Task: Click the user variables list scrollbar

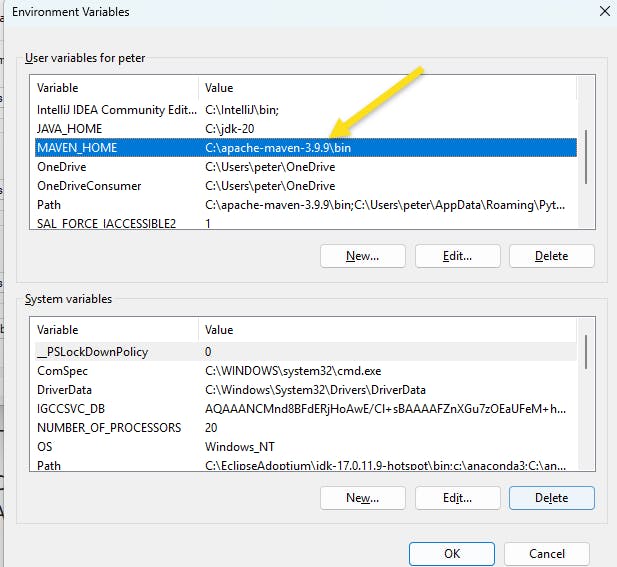Action: (586, 157)
